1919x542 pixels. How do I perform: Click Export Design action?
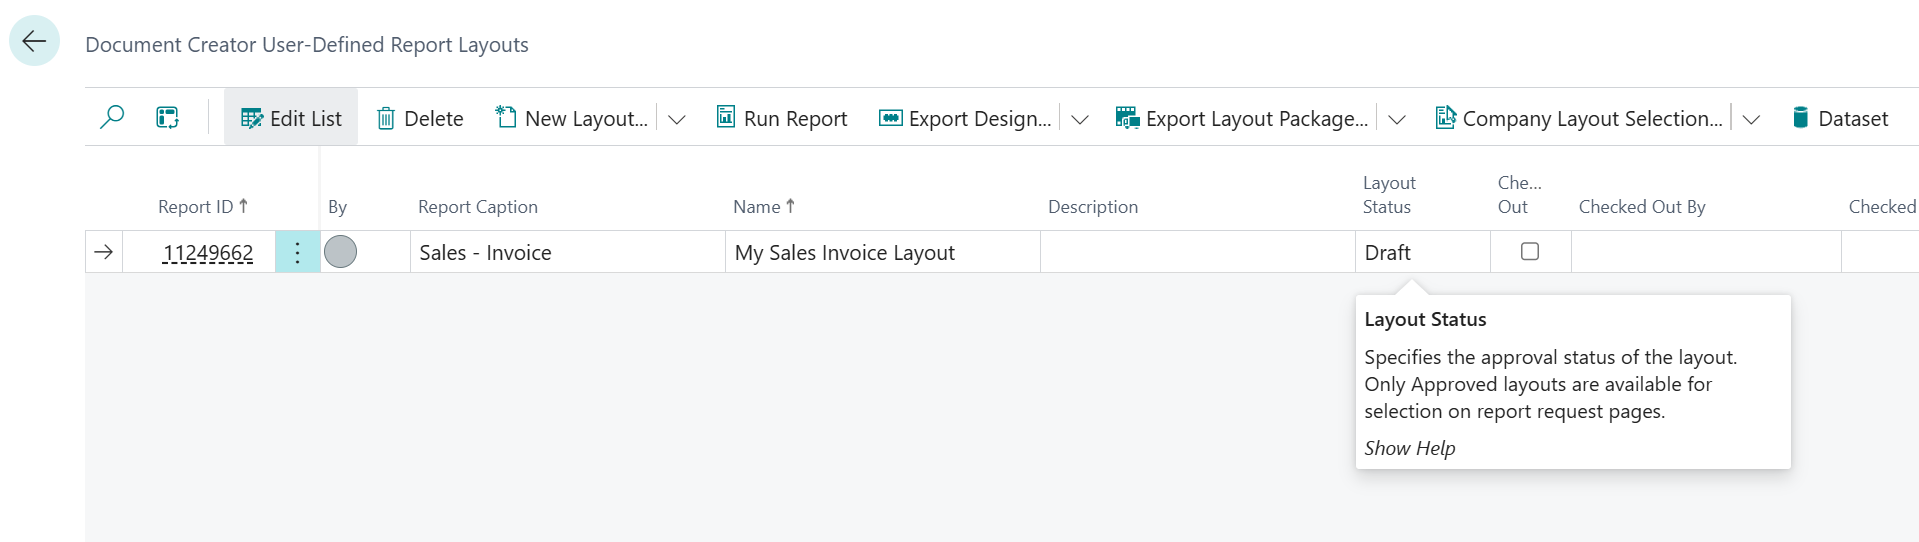965,118
